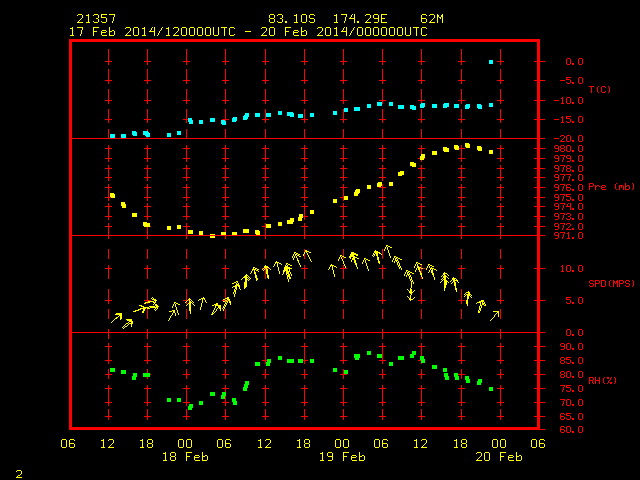Click the T(C) axis label

point(600,89)
